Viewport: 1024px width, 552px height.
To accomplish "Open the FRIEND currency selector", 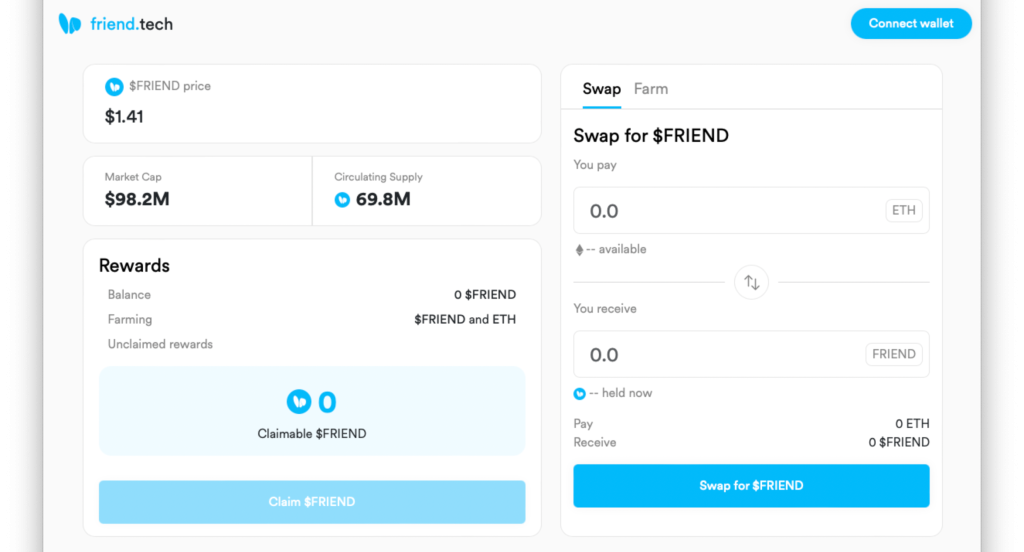I will (x=893, y=354).
